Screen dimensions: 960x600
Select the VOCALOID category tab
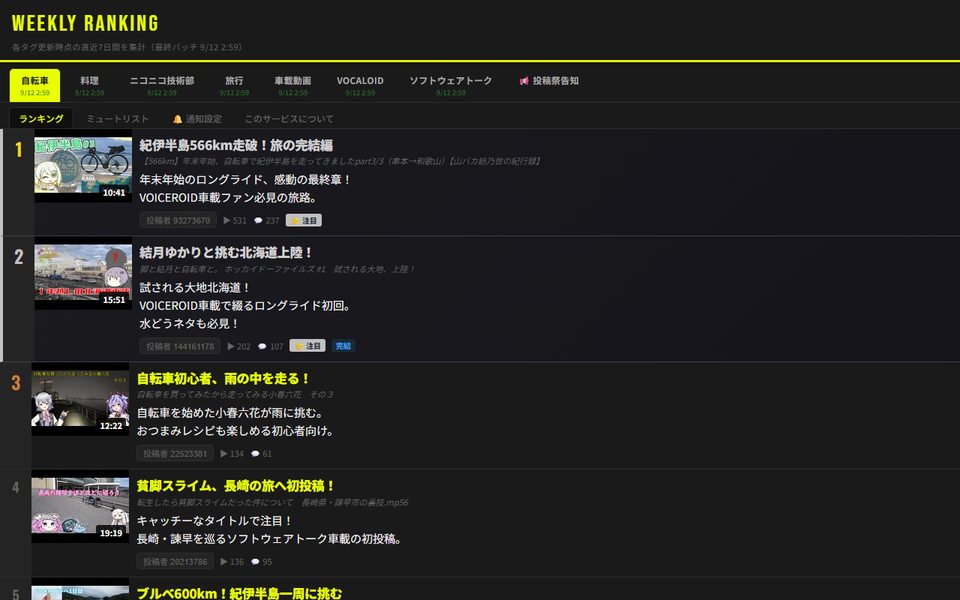tap(360, 86)
